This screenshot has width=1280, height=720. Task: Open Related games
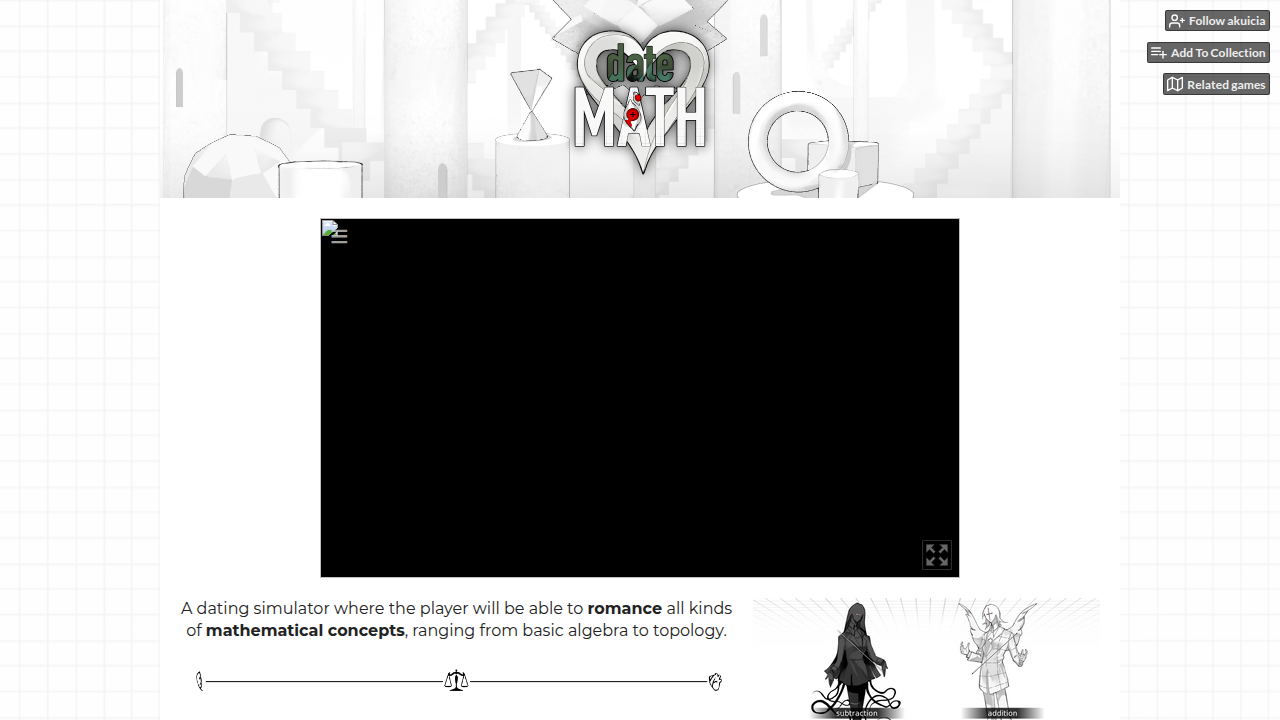pyautogui.click(x=1216, y=85)
